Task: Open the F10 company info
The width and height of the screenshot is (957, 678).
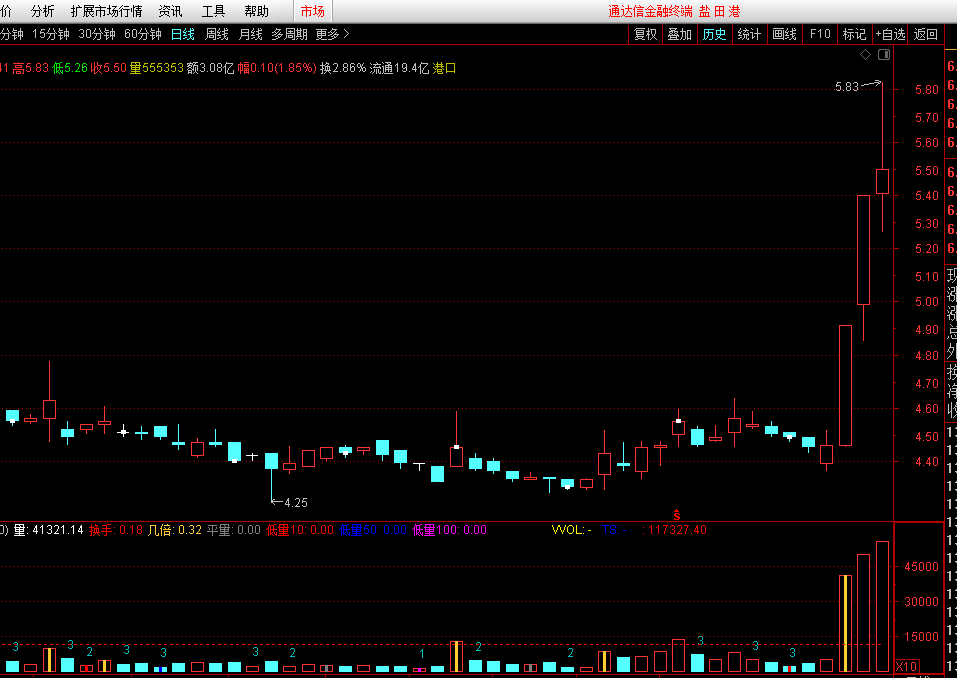Action: coord(820,34)
